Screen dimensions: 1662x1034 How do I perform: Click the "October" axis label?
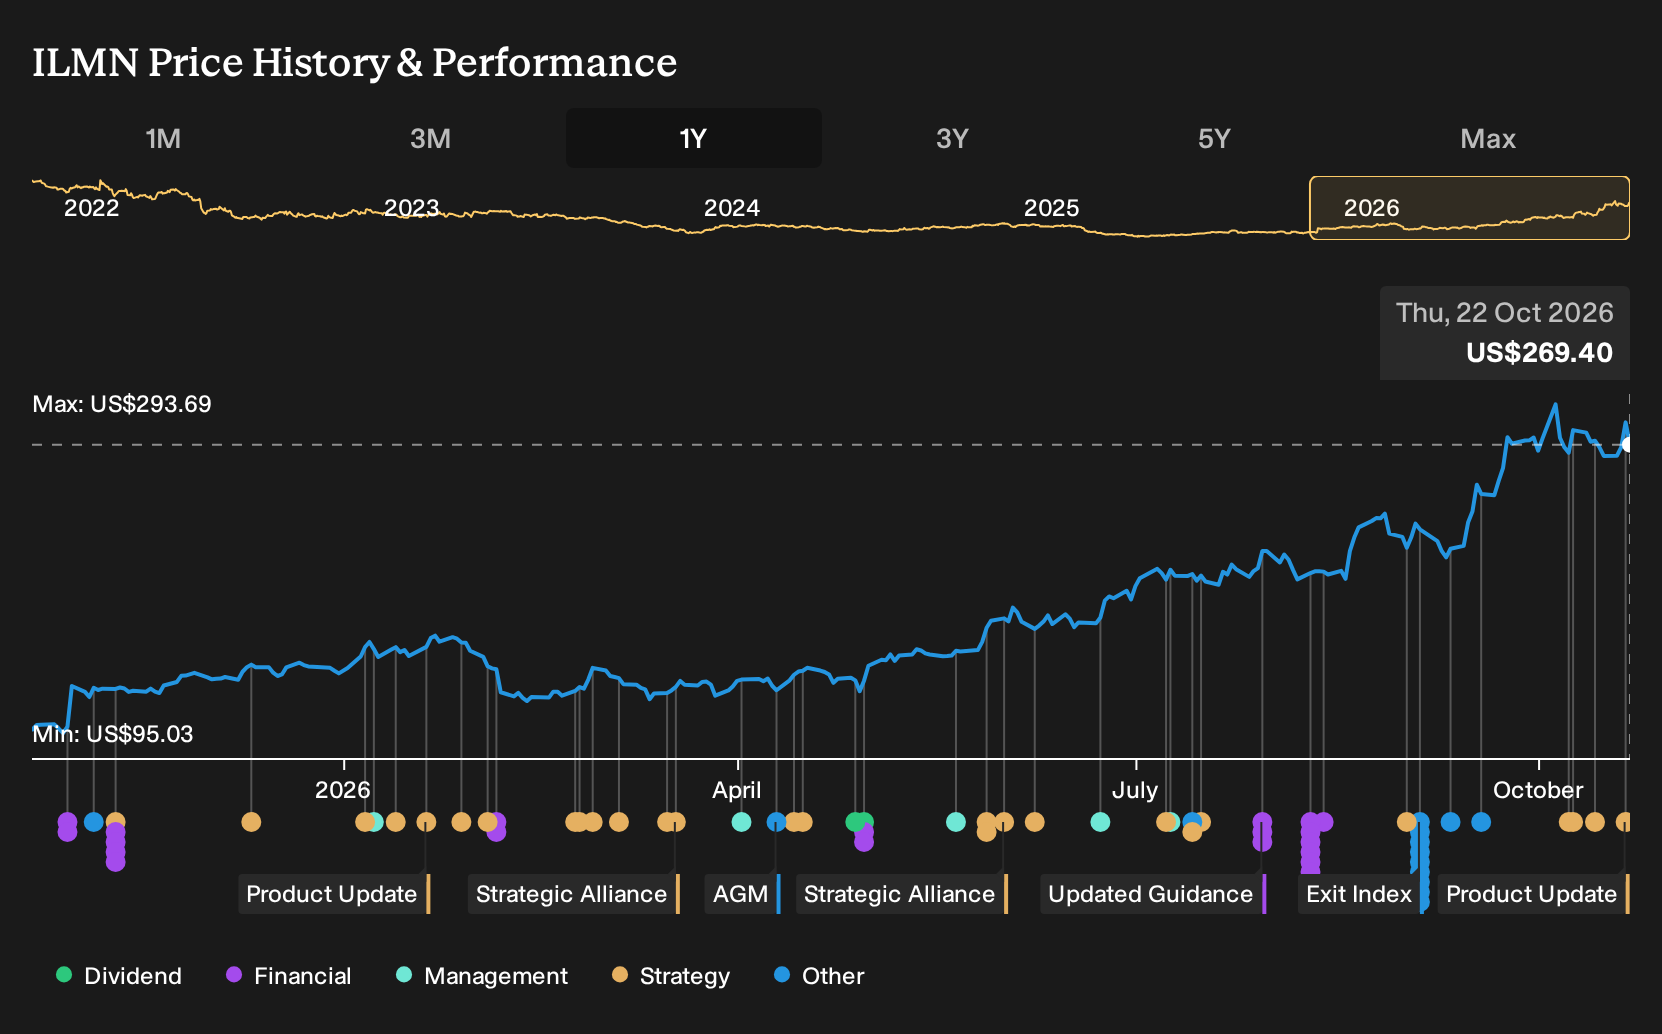pyautogui.click(x=1538, y=790)
